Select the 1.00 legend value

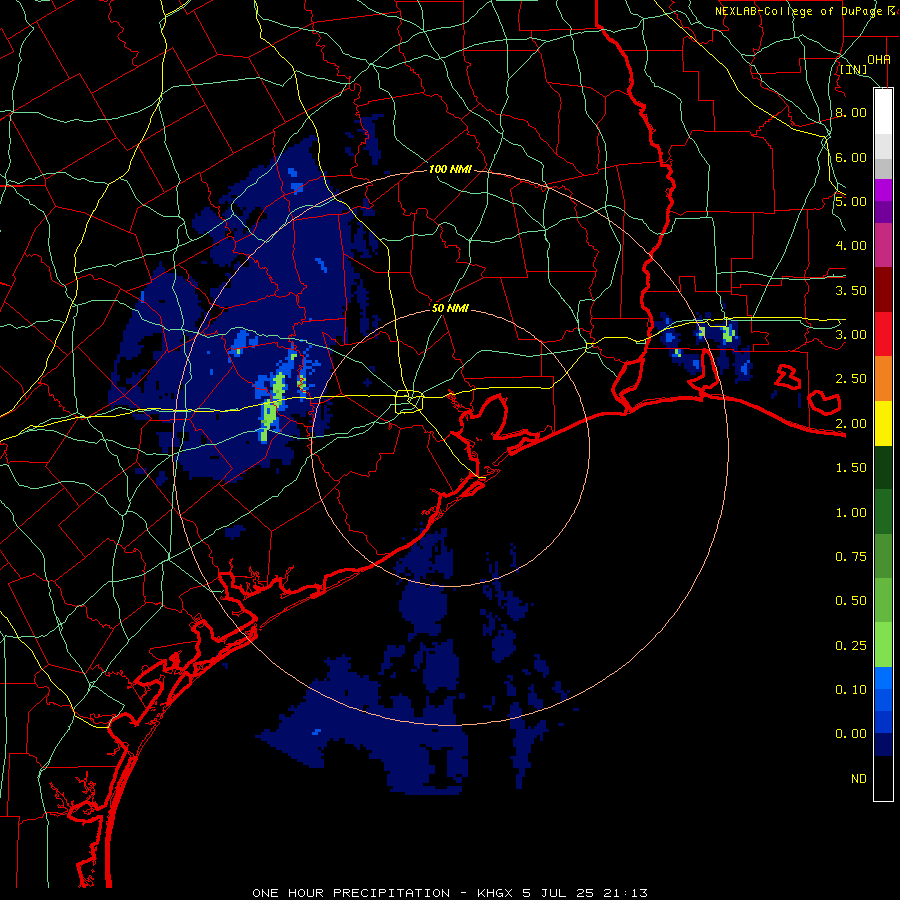coord(851,513)
